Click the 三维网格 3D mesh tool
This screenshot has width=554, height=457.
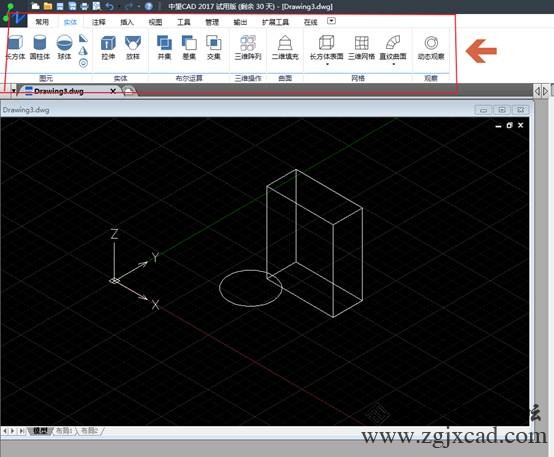coord(361,48)
